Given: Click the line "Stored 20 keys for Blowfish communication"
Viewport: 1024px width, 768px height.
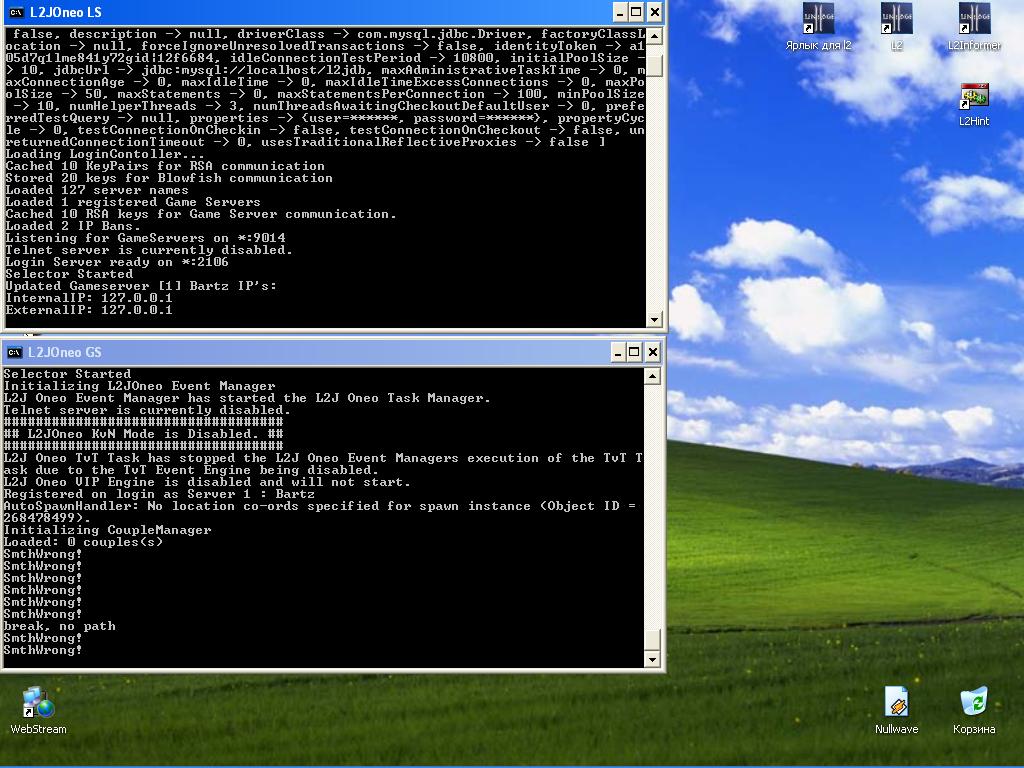Looking at the screenshot, I should [x=169, y=178].
